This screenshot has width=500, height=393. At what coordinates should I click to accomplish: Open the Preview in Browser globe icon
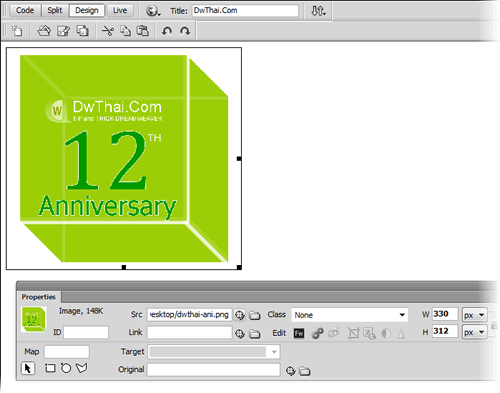(153, 11)
